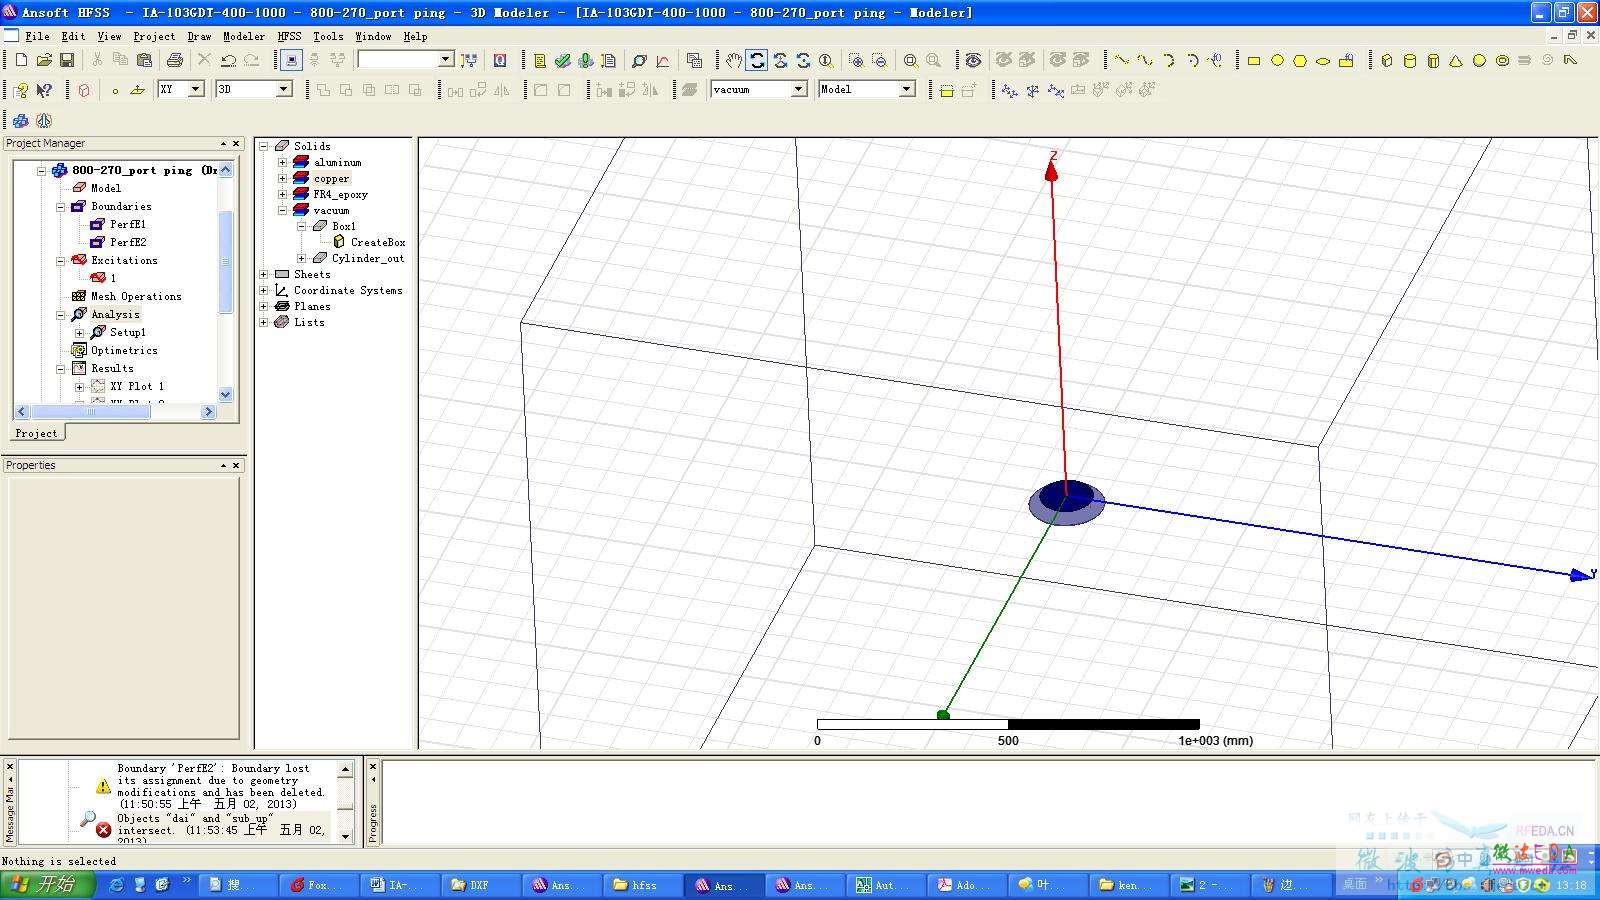This screenshot has width=1600, height=900.
Task: Expand Setup1 under Analysis
Action: [79, 332]
